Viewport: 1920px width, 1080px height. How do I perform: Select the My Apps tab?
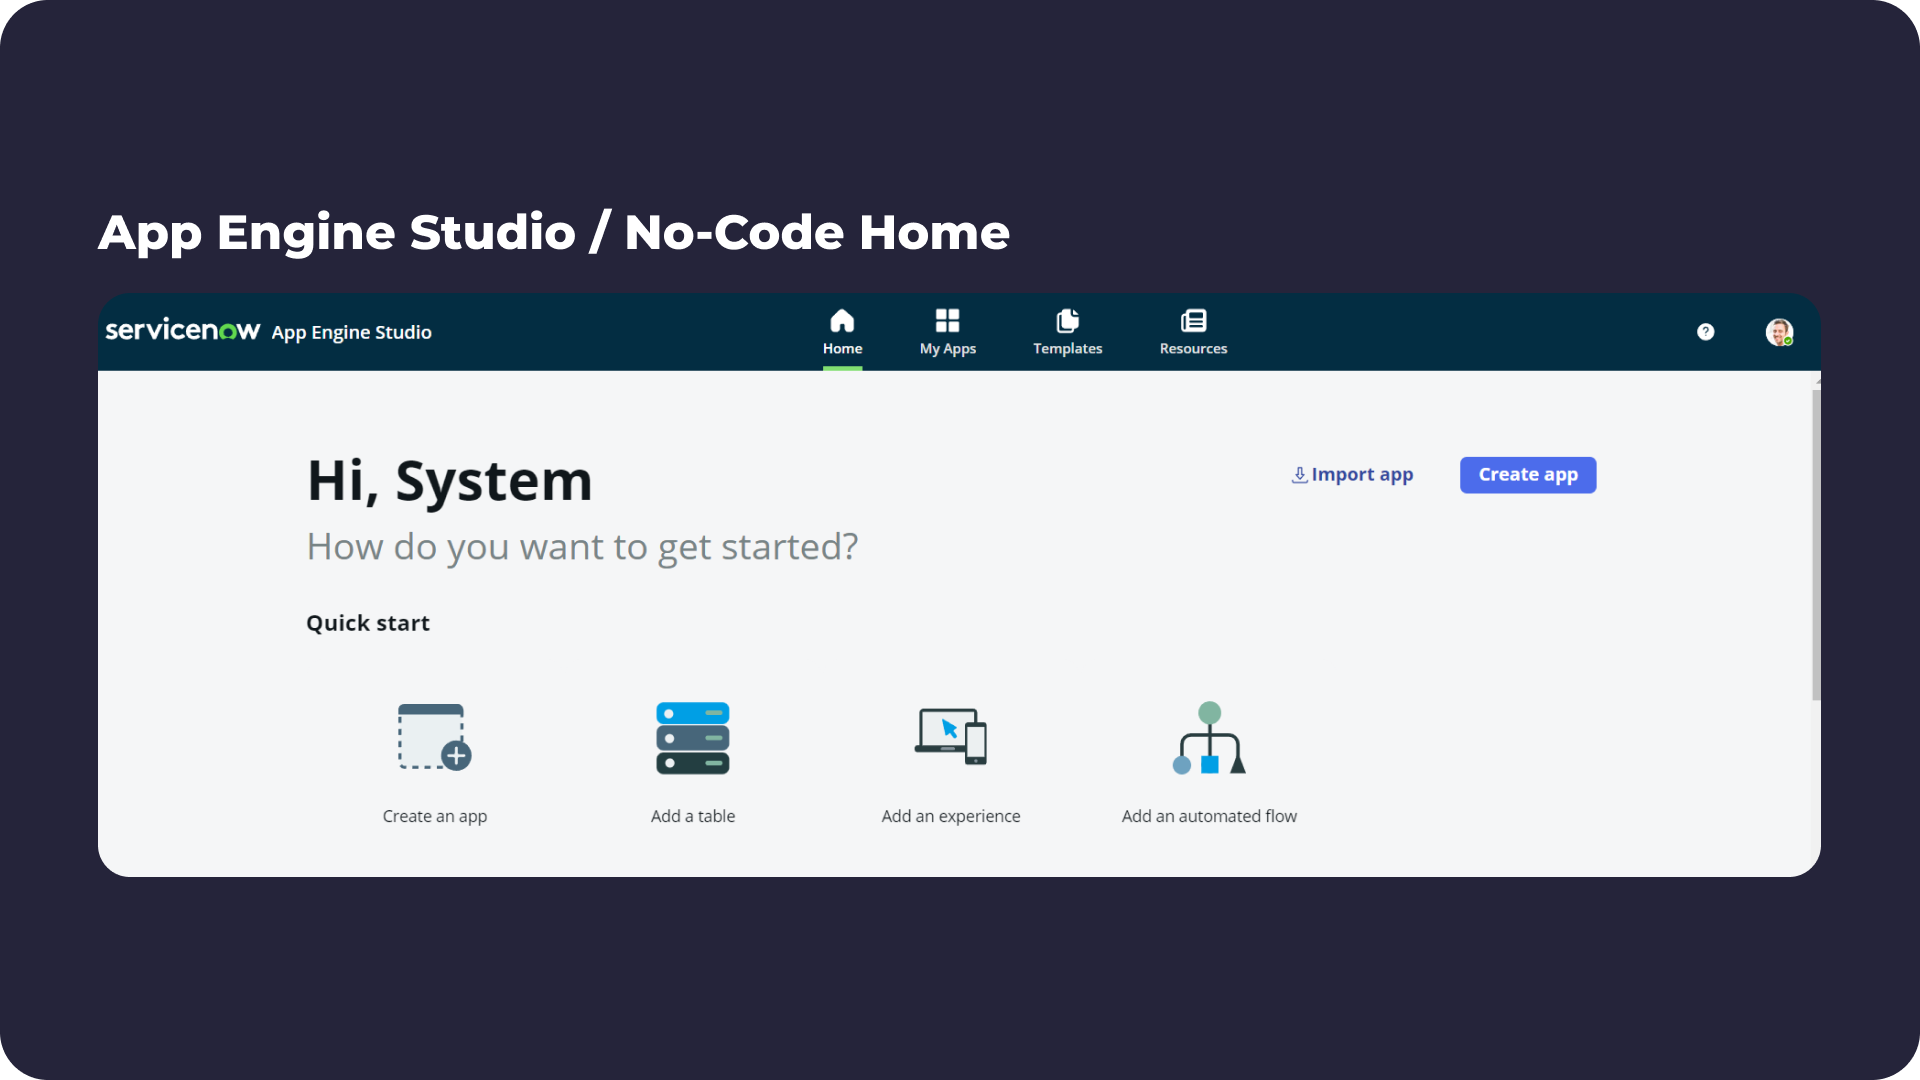947,332
